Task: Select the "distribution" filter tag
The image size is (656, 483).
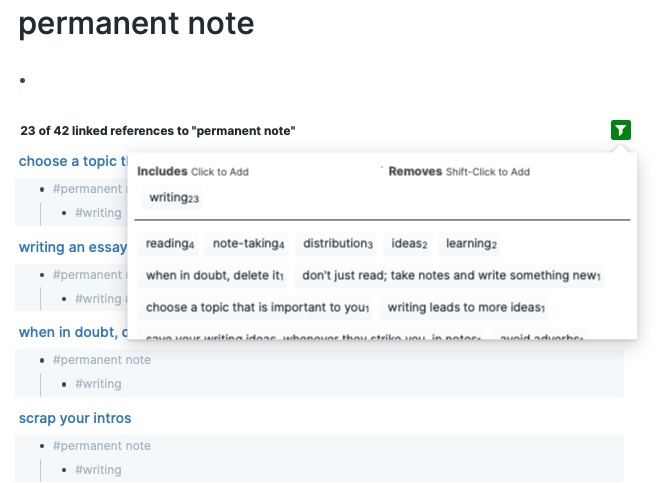Action: coord(338,244)
